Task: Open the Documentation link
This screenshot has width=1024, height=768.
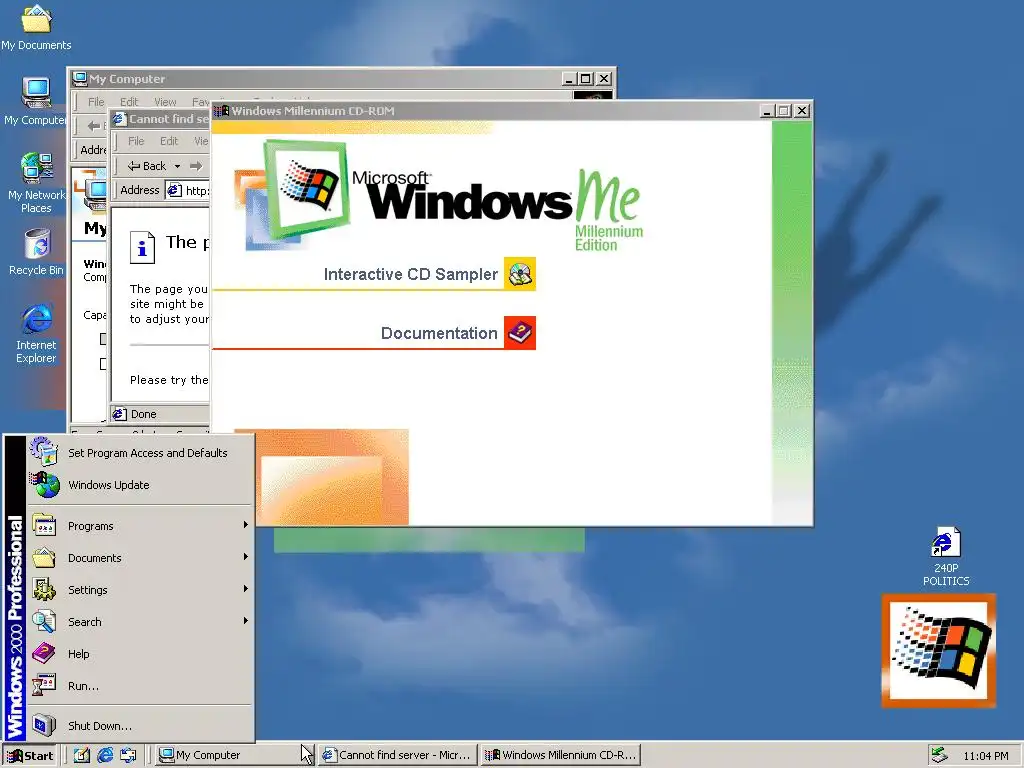Action: pos(439,333)
